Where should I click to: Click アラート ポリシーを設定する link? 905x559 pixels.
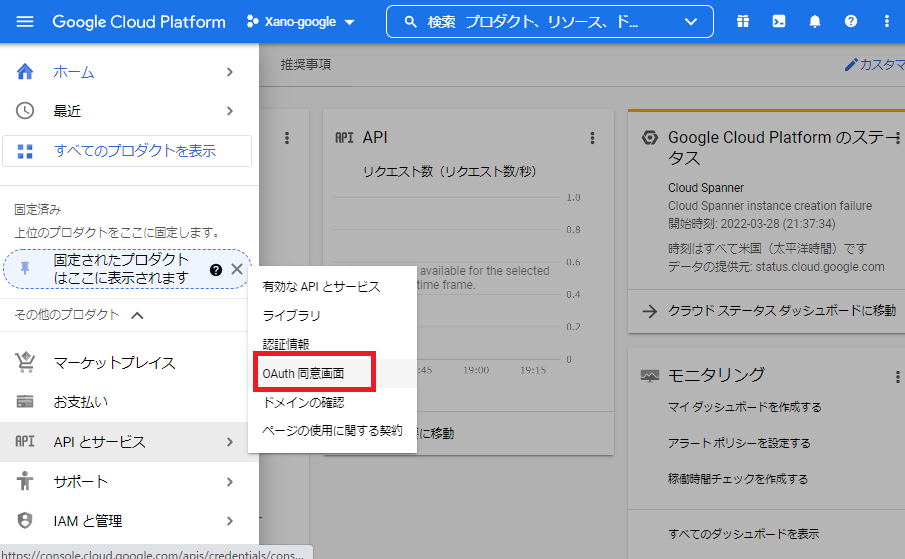coord(739,443)
